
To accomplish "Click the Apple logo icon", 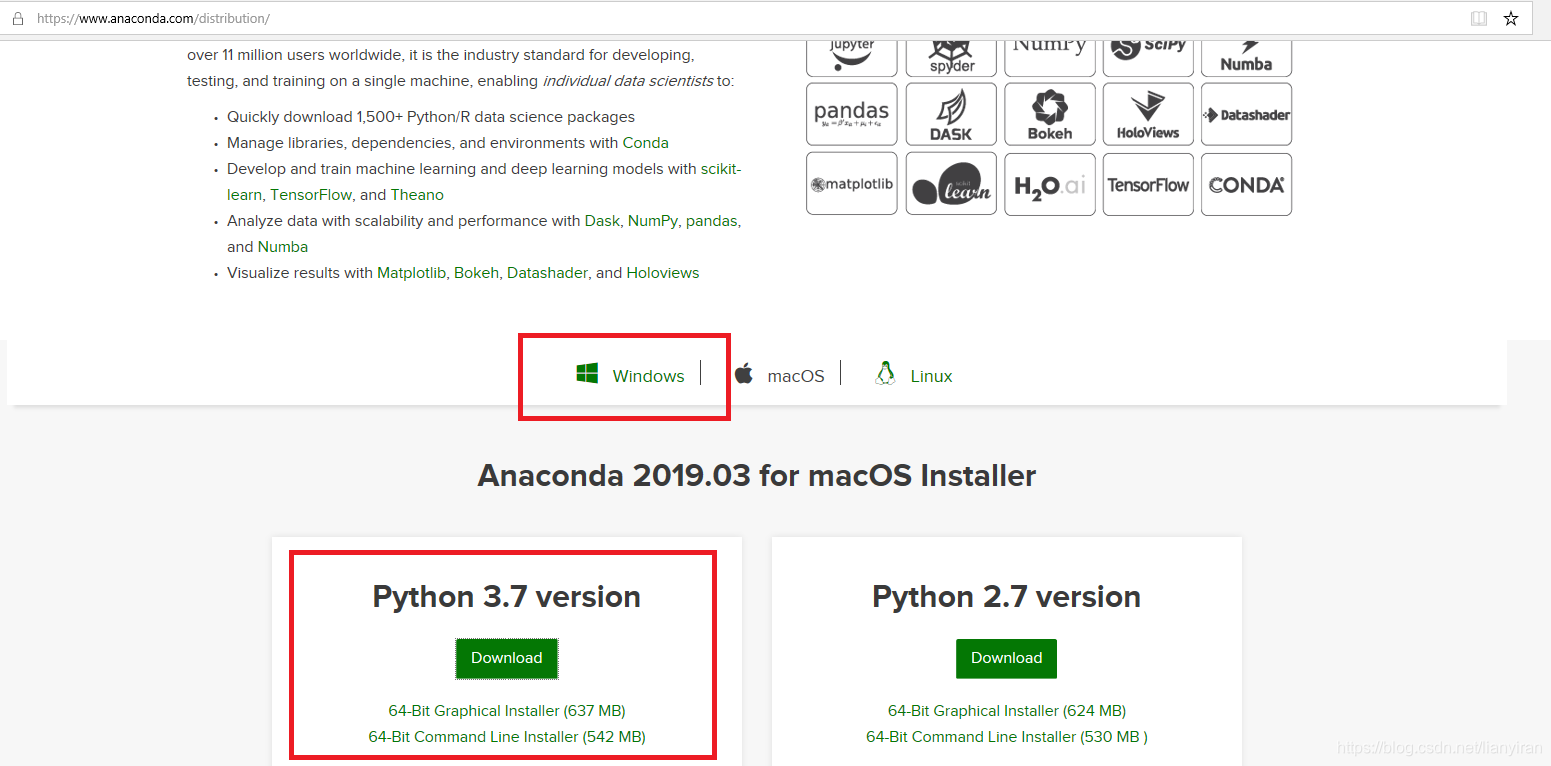I will 743,374.
